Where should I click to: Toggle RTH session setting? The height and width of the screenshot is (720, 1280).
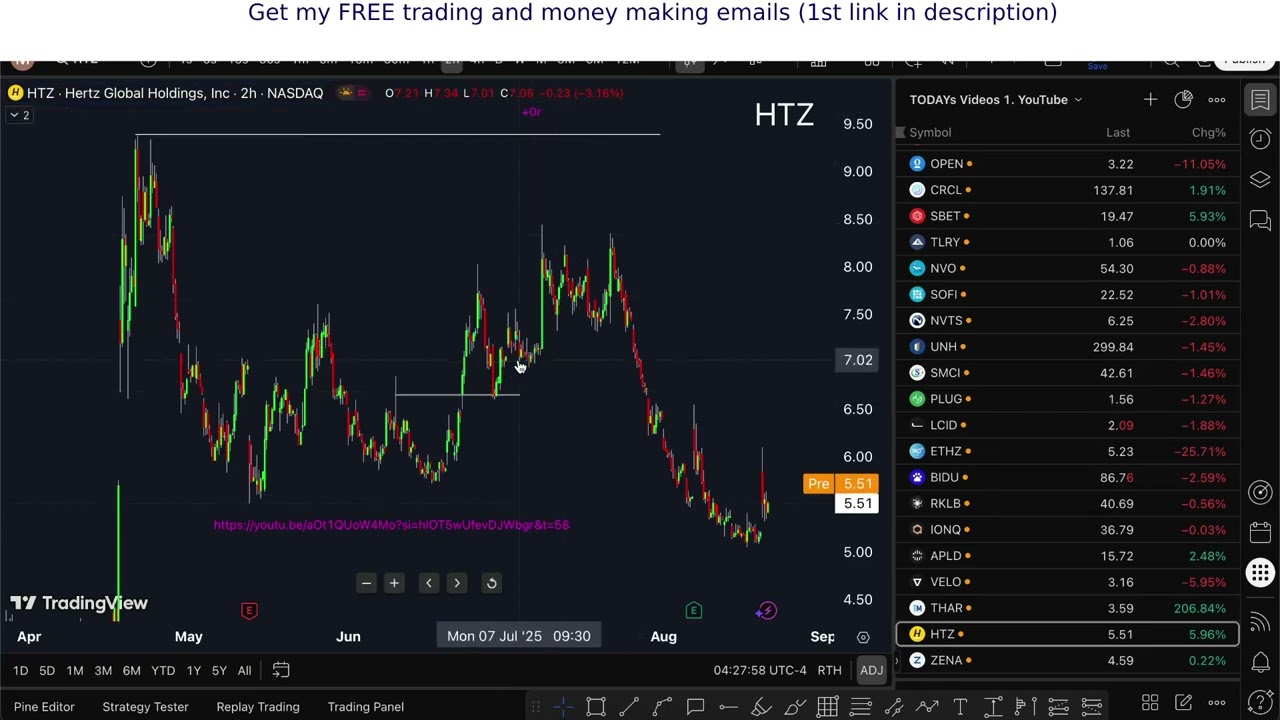point(829,670)
